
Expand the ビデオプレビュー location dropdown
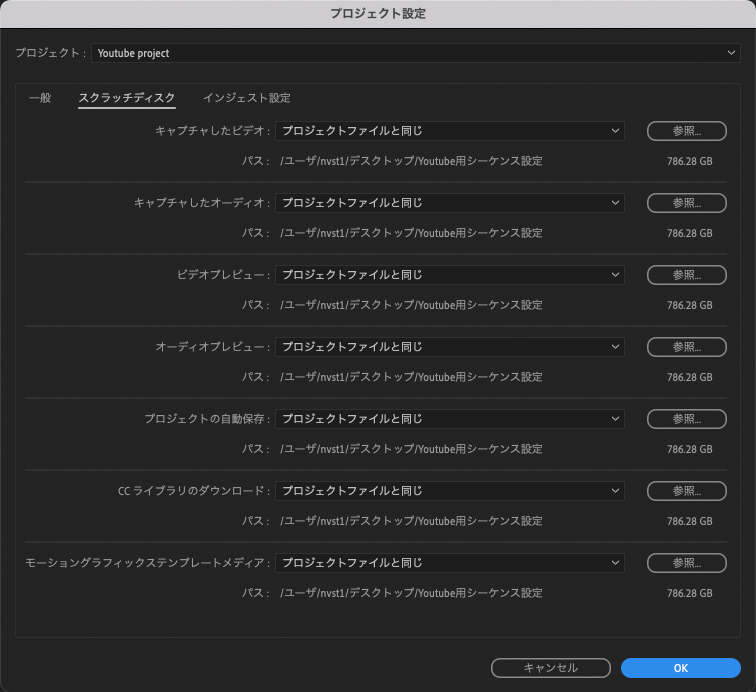(449, 275)
